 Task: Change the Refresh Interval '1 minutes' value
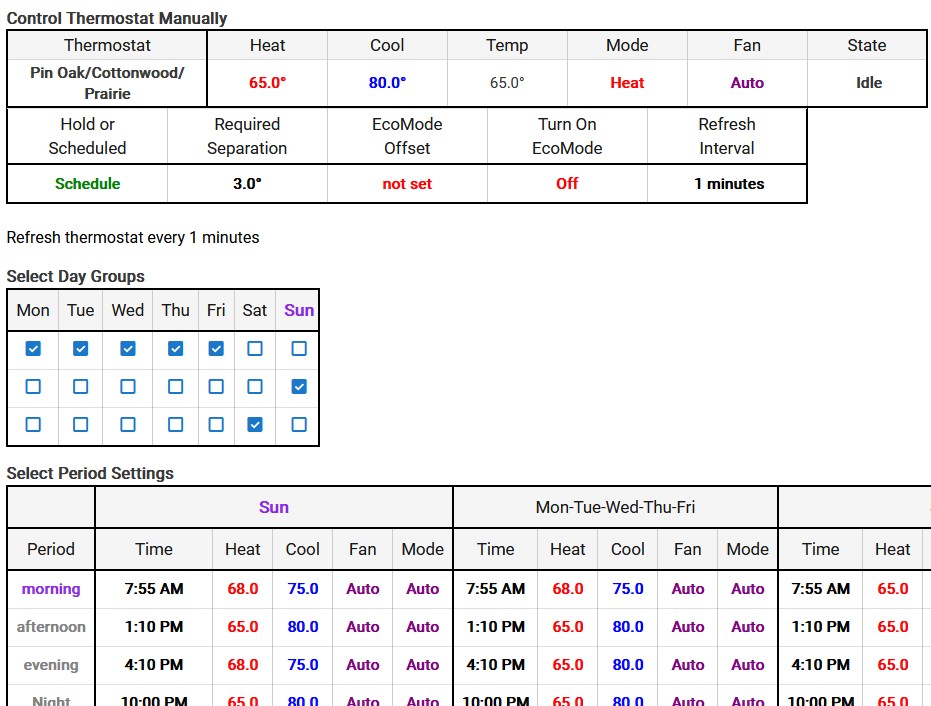(728, 184)
